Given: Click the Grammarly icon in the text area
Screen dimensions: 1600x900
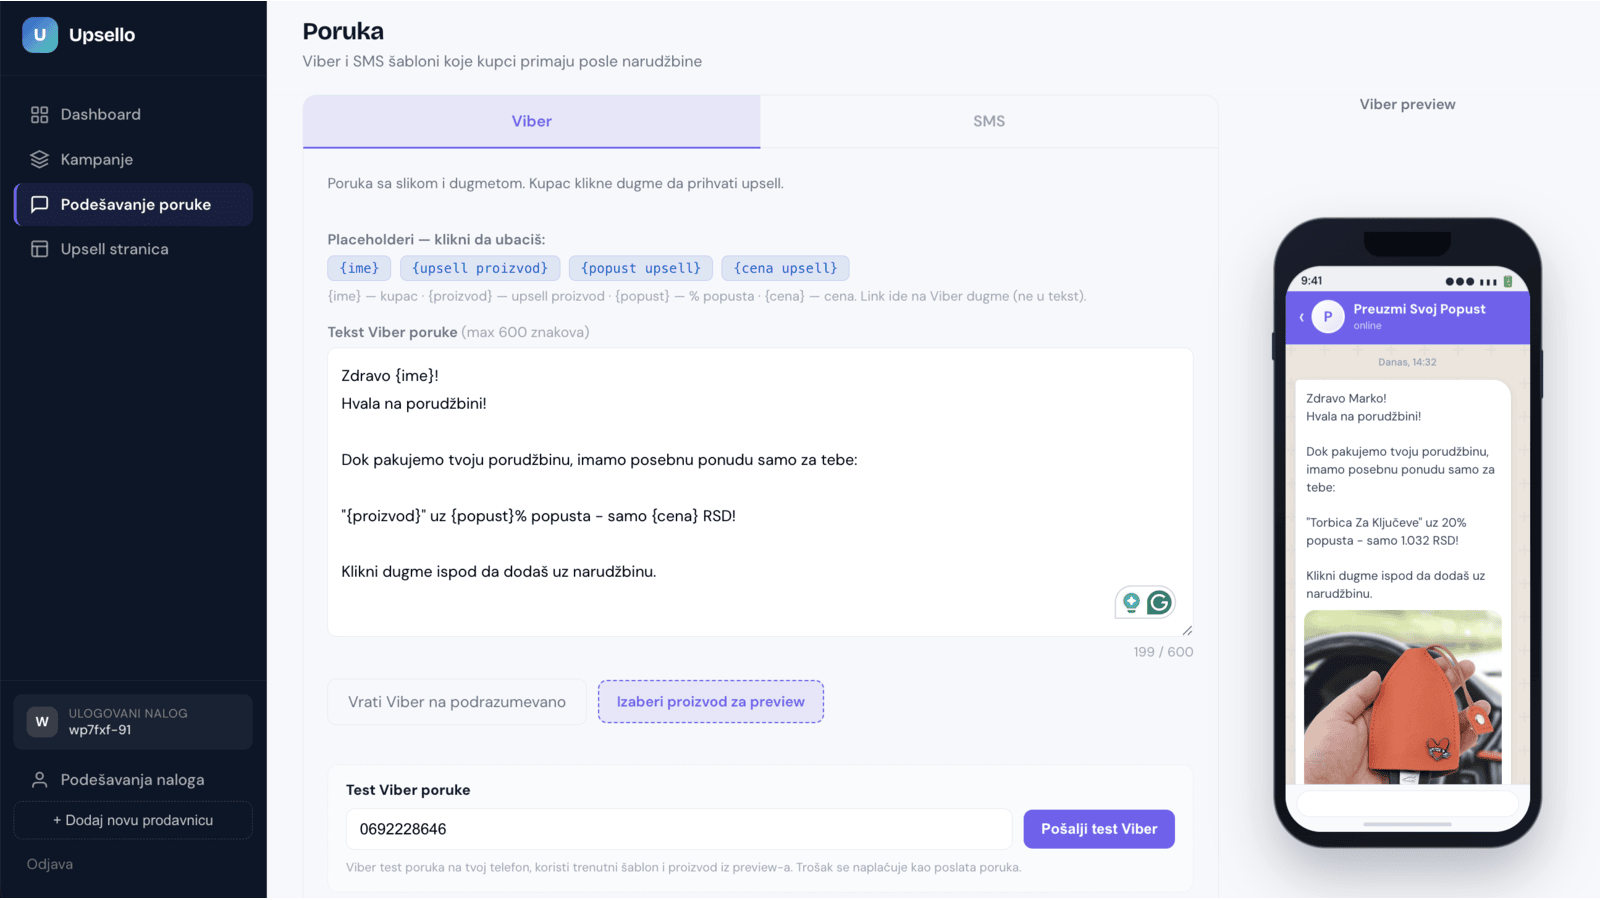Looking at the screenshot, I should point(1159,603).
